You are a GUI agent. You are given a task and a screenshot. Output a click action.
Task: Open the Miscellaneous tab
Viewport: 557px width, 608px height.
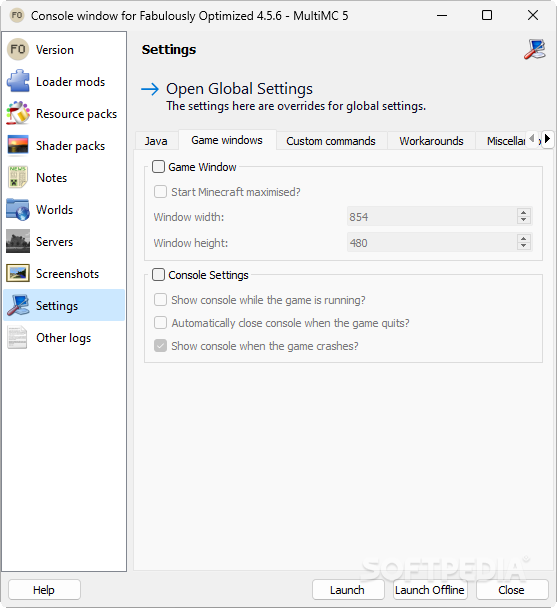click(x=506, y=141)
